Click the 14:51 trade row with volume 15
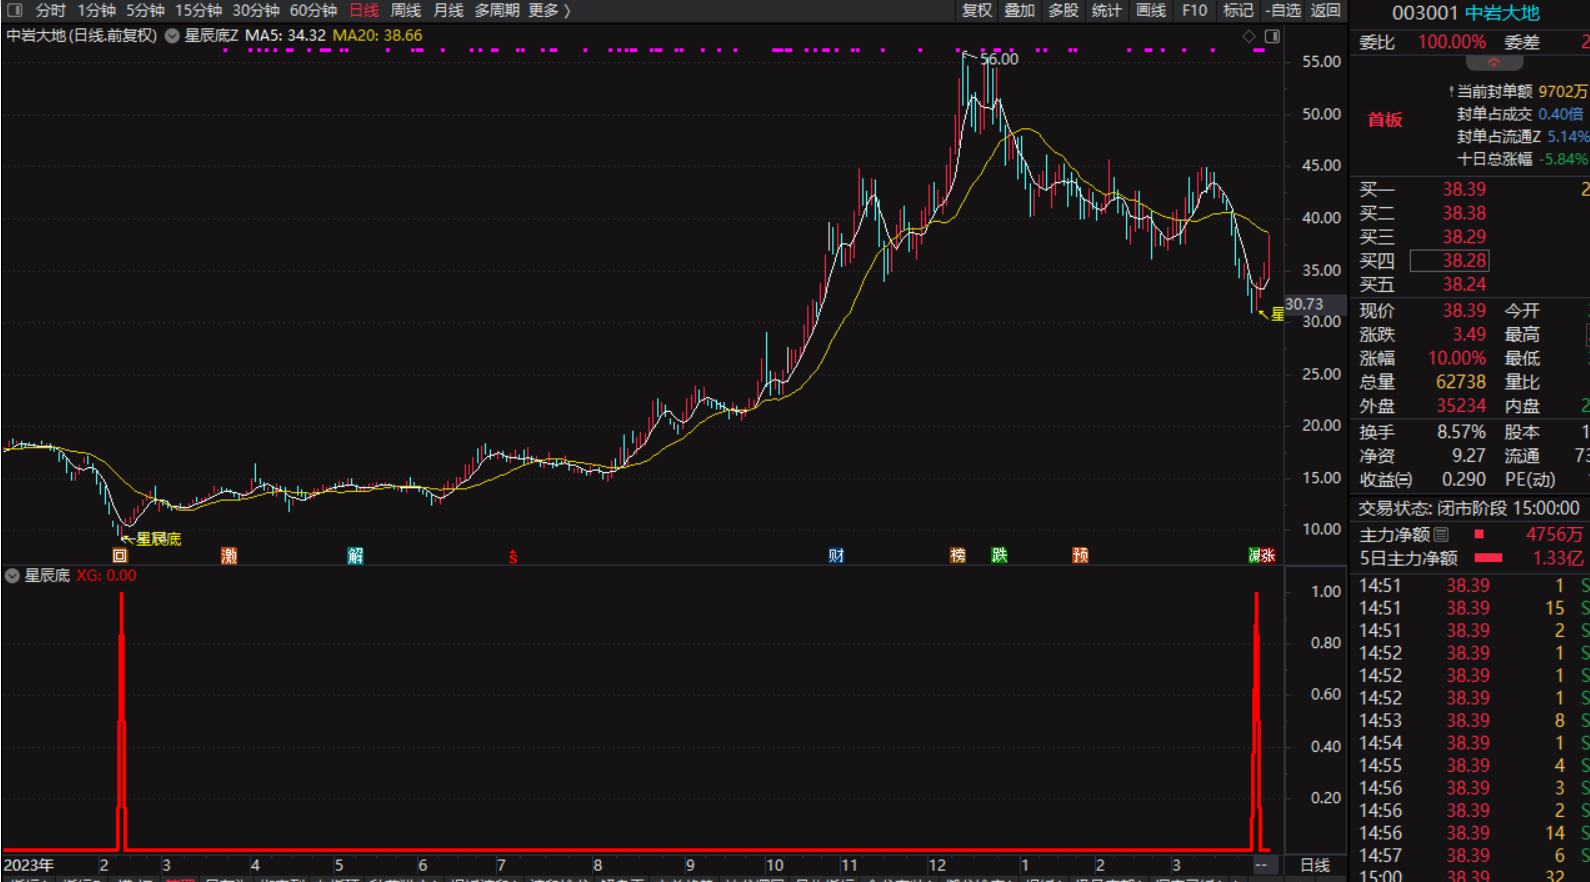The width and height of the screenshot is (1590, 882). pyautogui.click(x=1467, y=608)
